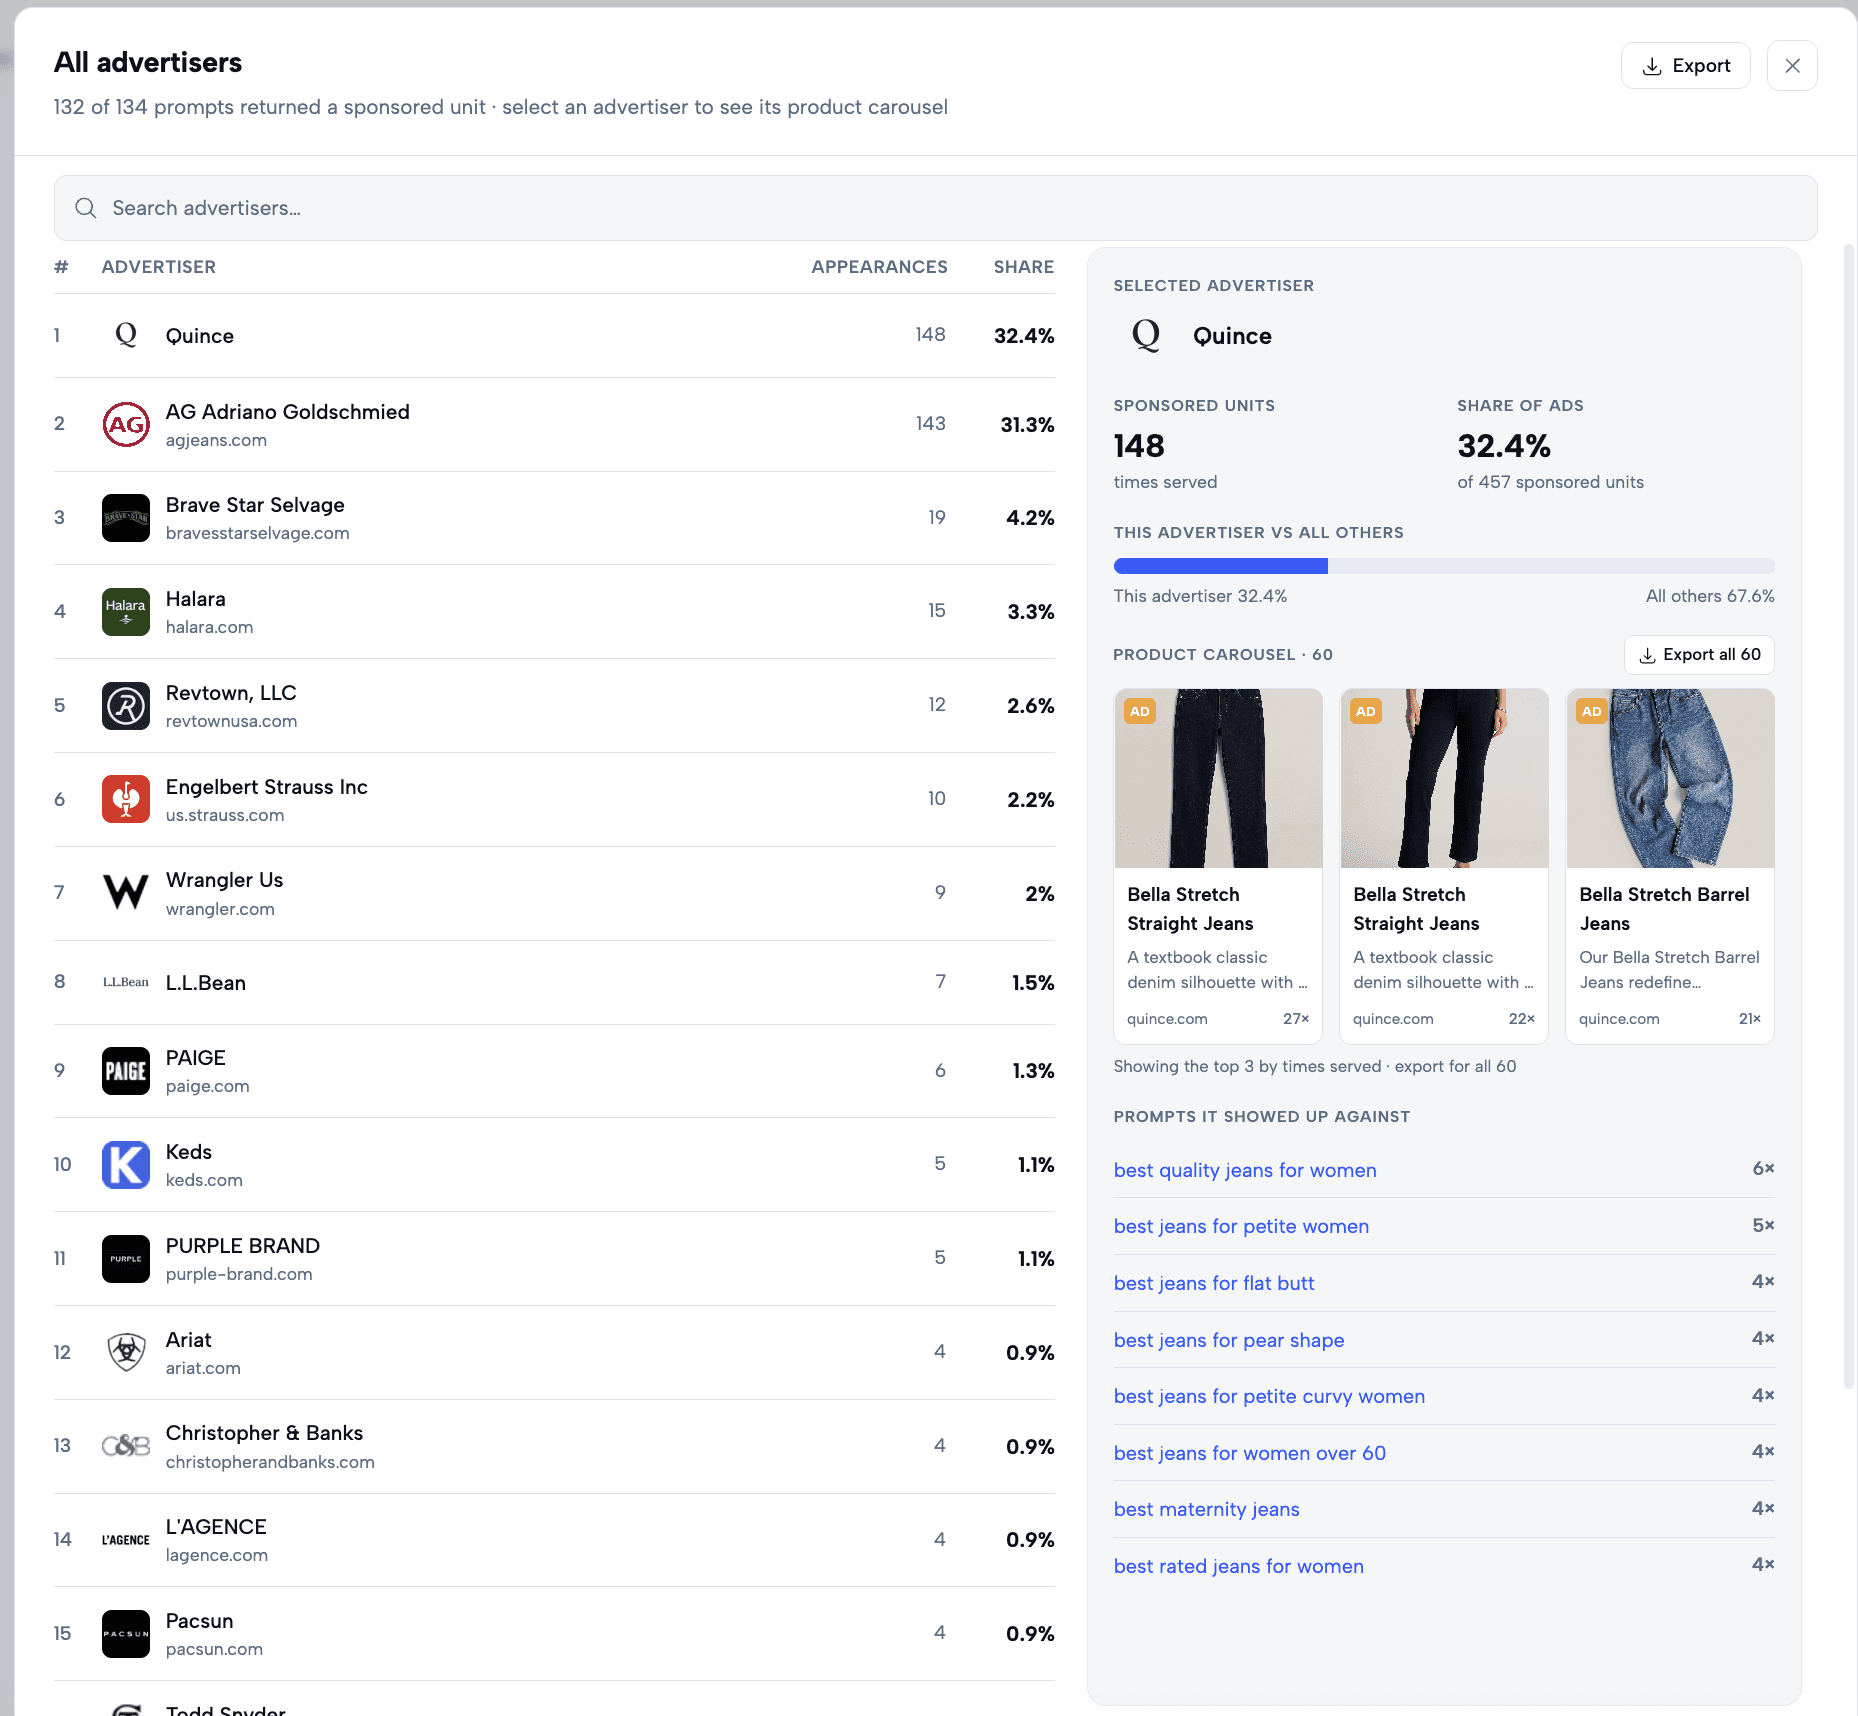Click the agjeans.com domain text

216,440
